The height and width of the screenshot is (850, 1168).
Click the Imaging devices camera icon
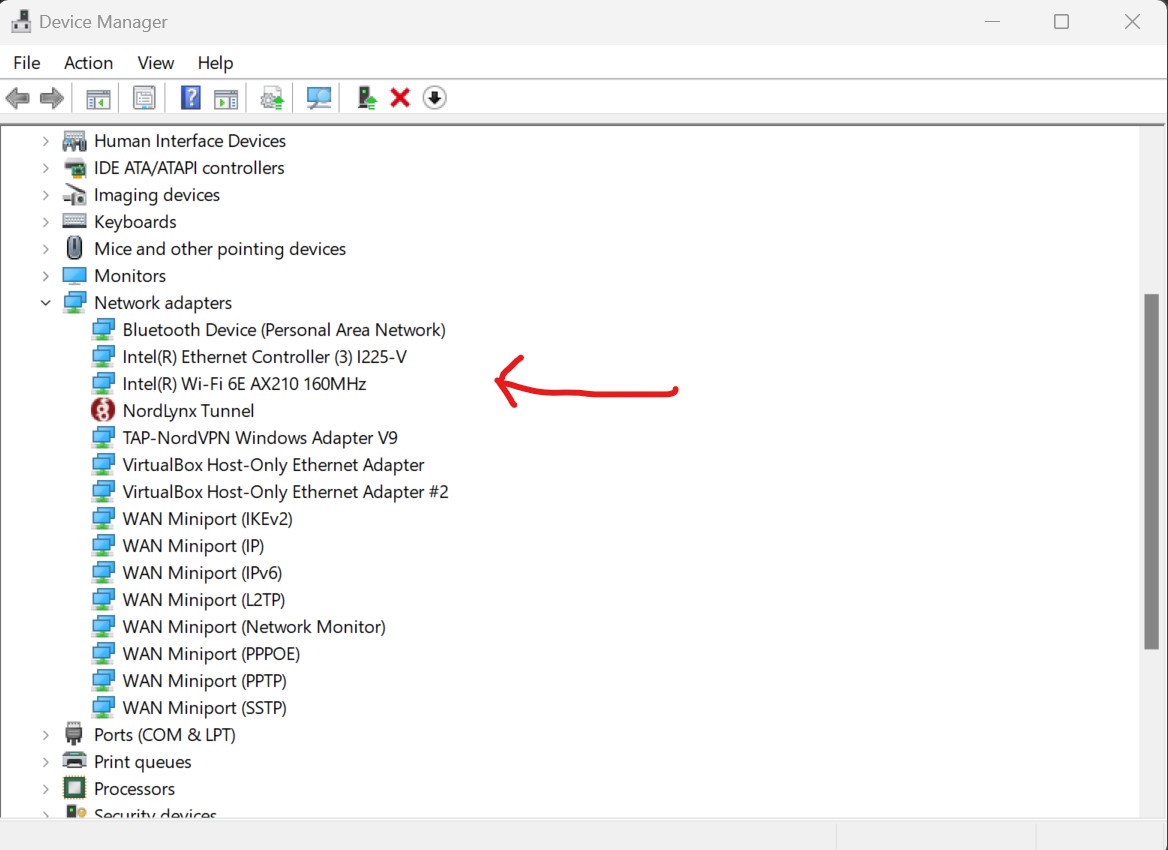click(x=74, y=194)
